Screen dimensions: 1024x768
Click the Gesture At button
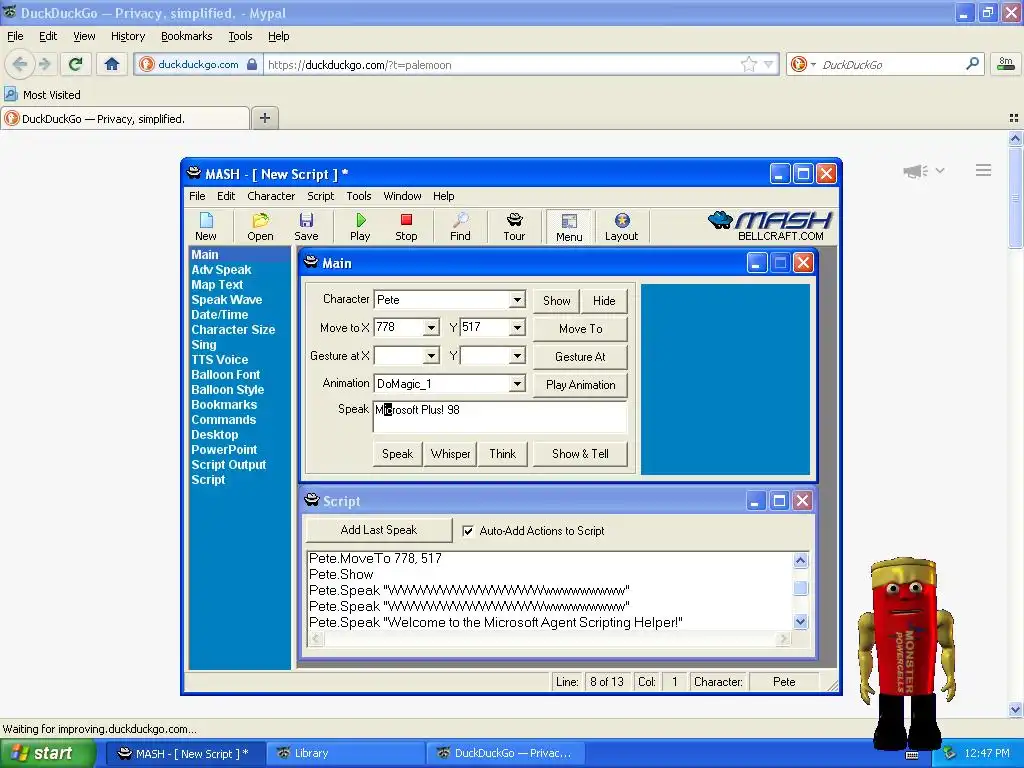(x=581, y=357)
